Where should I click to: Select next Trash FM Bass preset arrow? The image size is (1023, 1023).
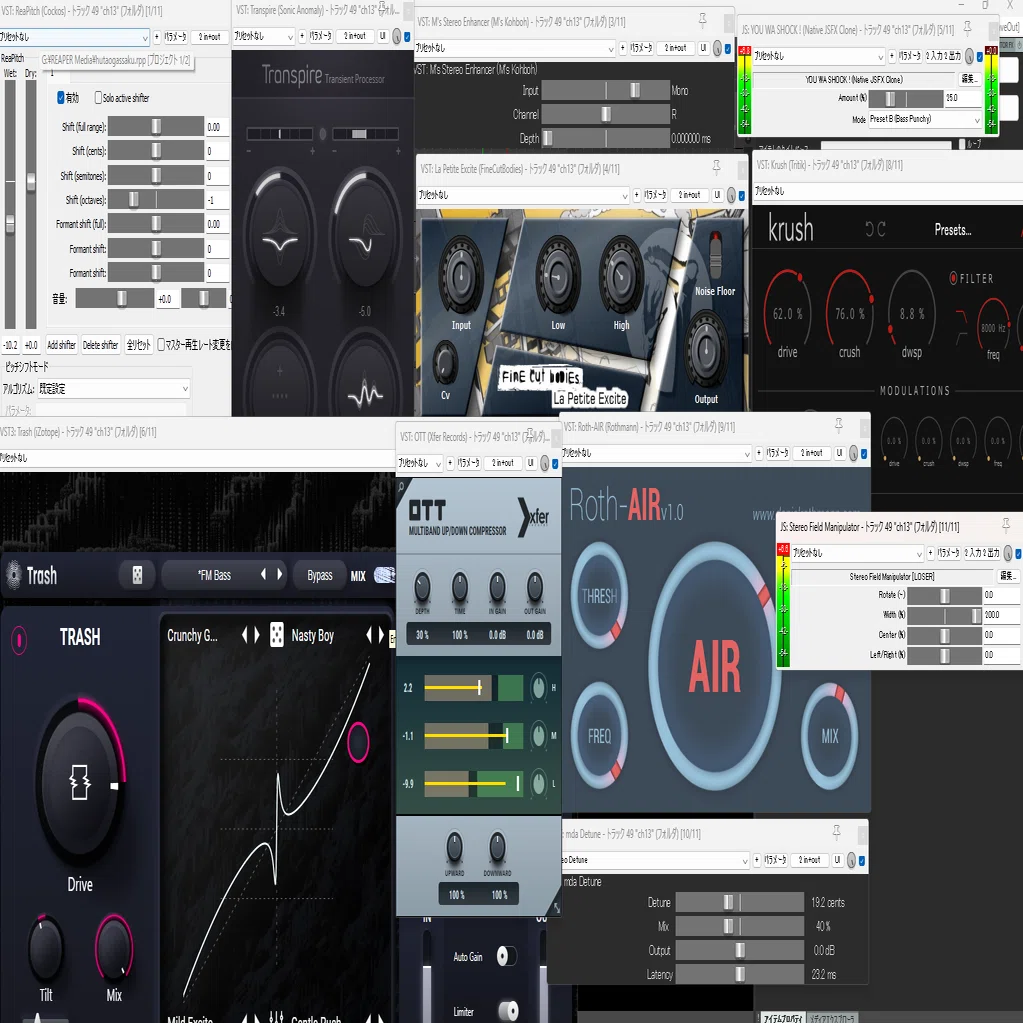pos(280,574)
